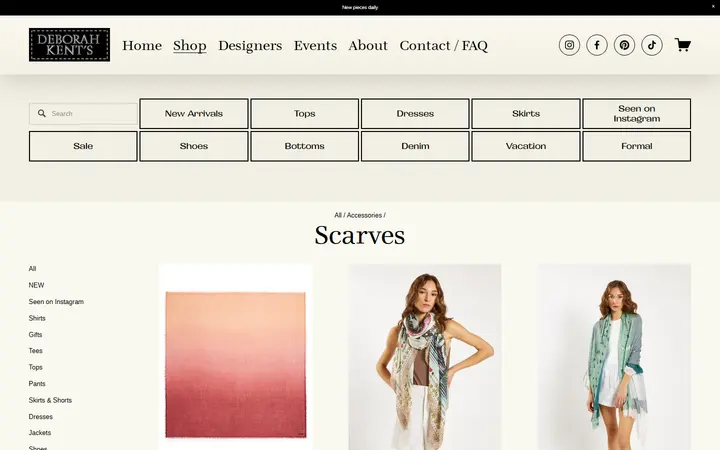The height and width of the screenshot is (450, 720).
Task: Browse the Vacation category button
Action: (x=526, y=146)
